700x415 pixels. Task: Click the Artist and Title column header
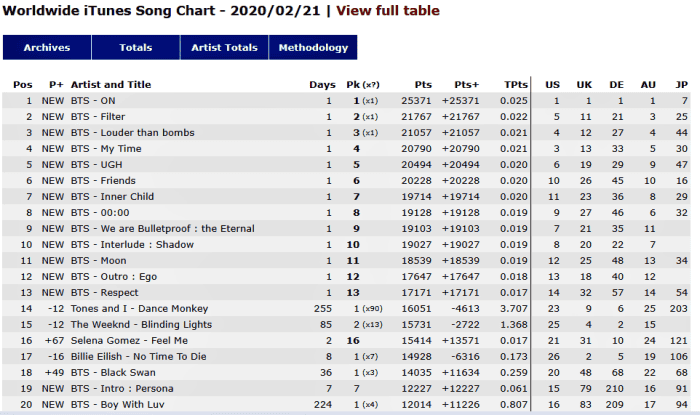(111, 85)
